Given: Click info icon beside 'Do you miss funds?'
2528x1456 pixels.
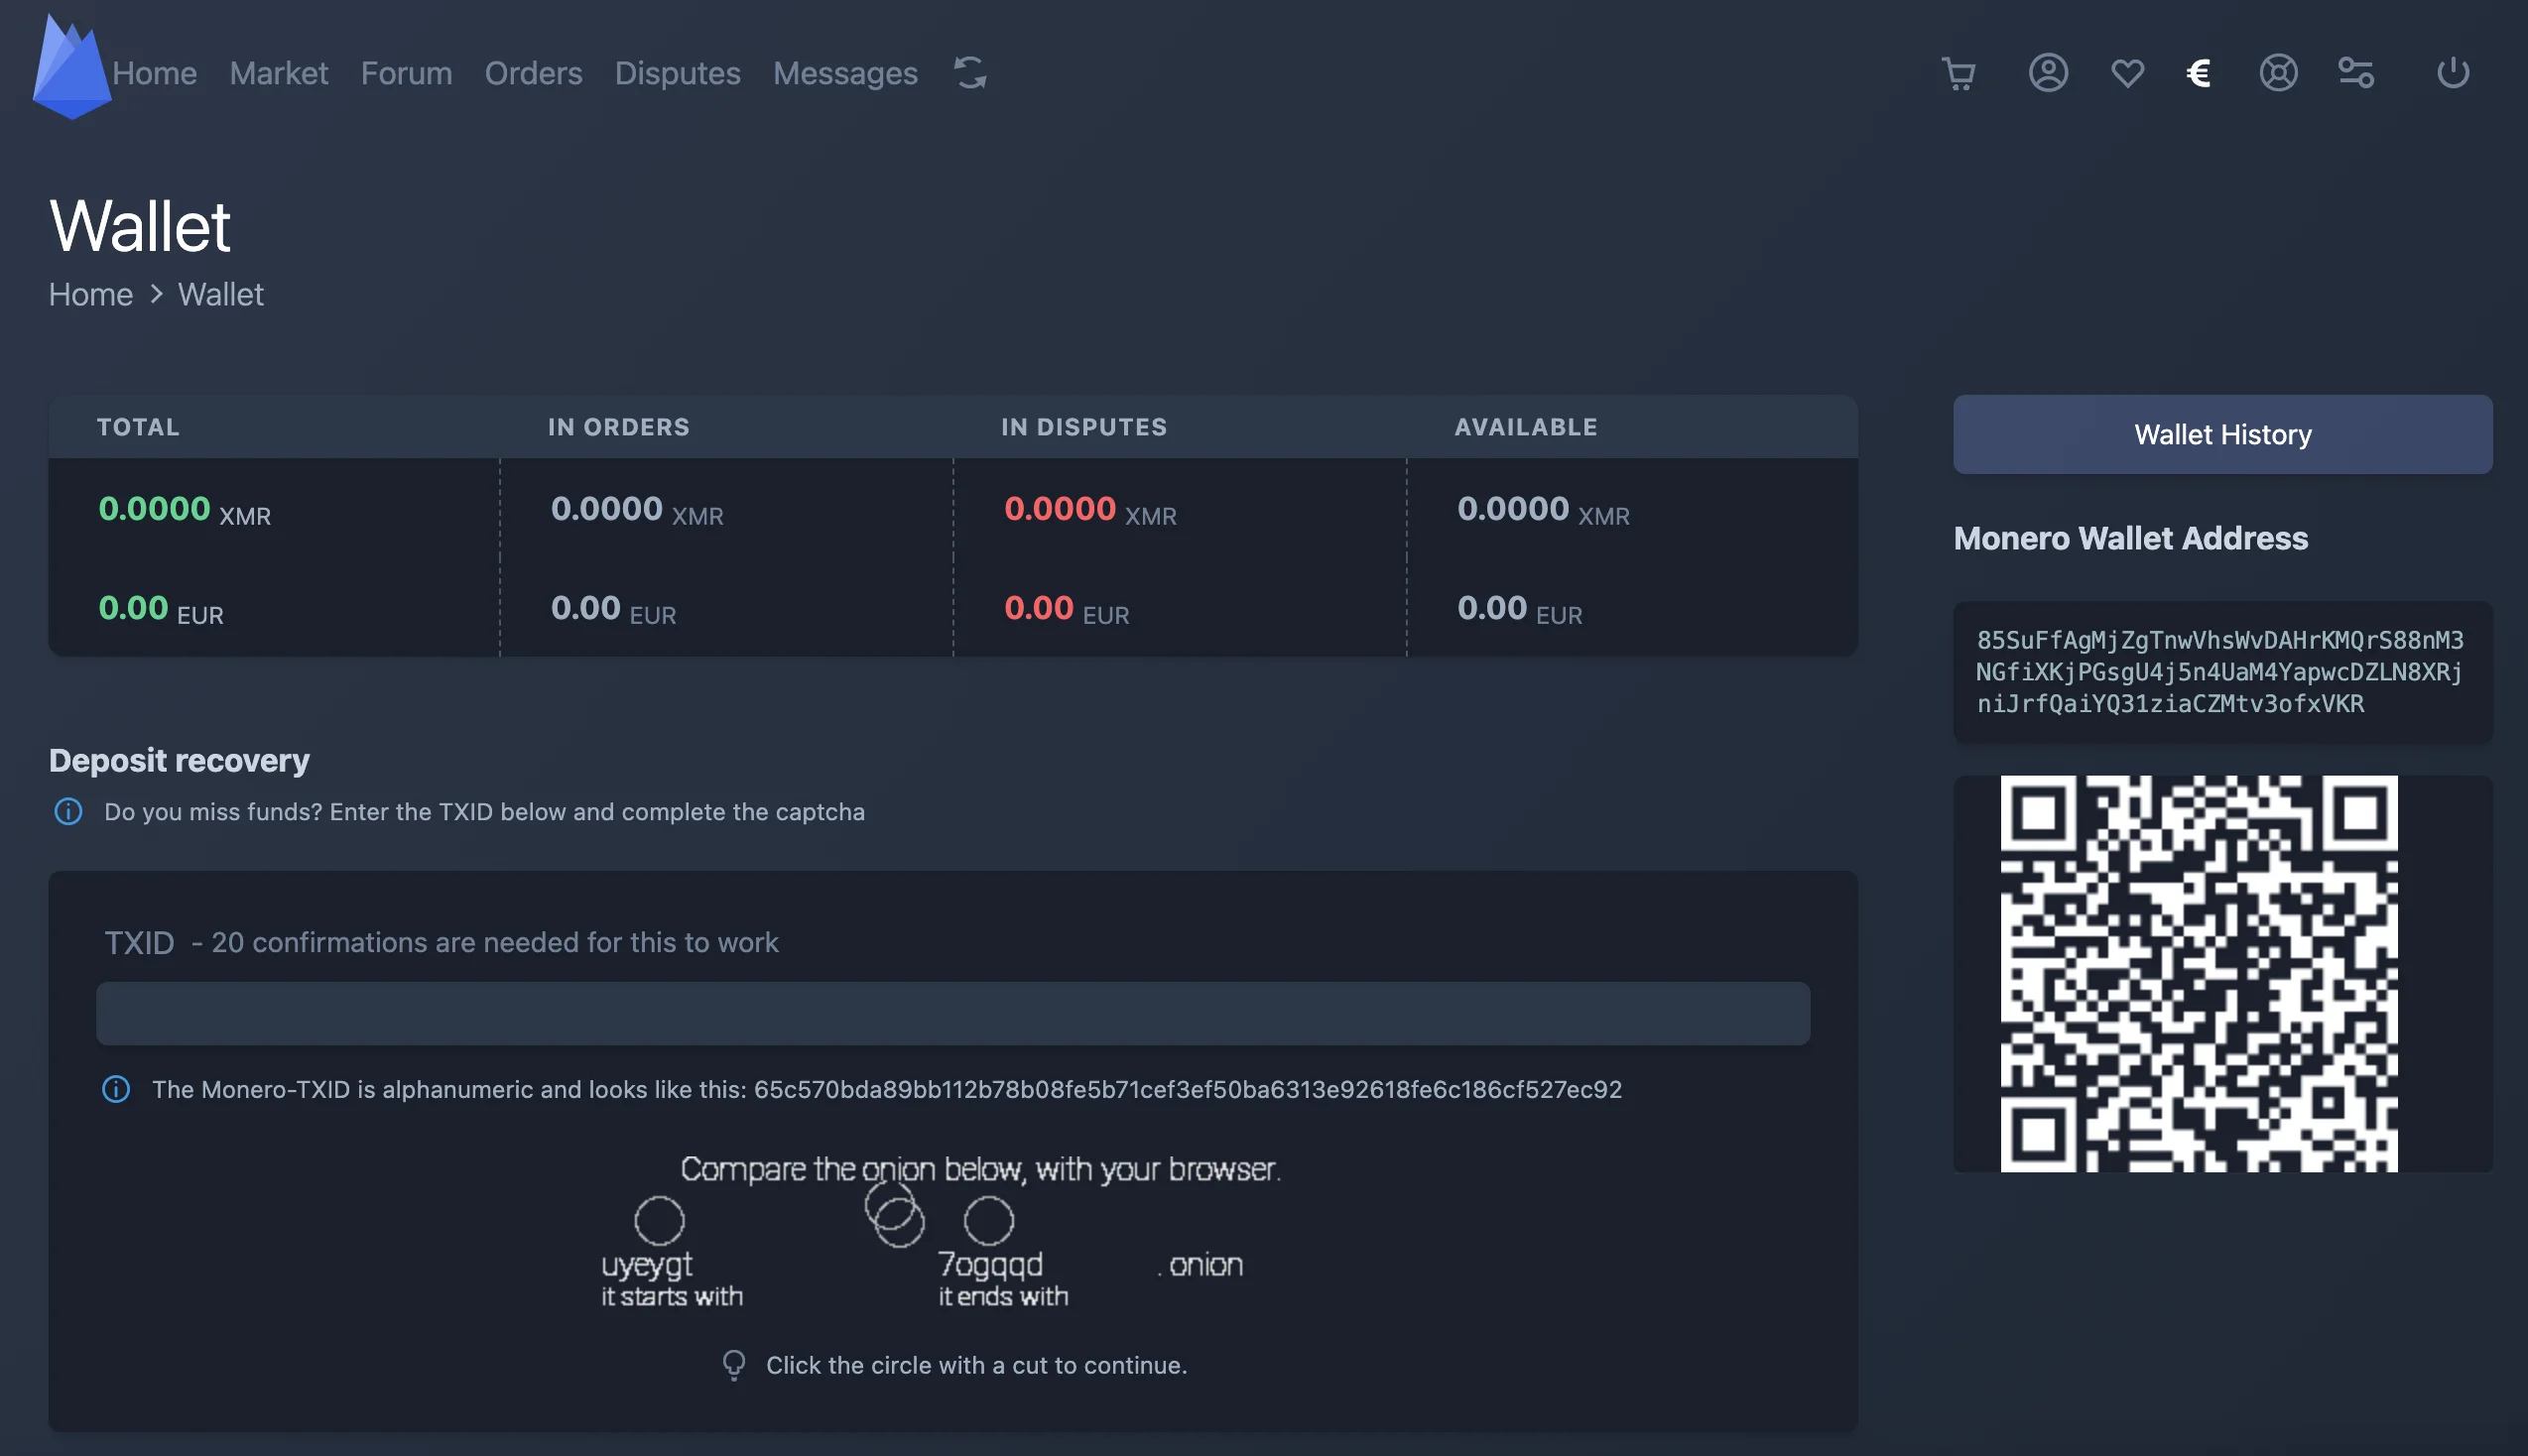Looking at the screenshot, I should click(68, 811).
